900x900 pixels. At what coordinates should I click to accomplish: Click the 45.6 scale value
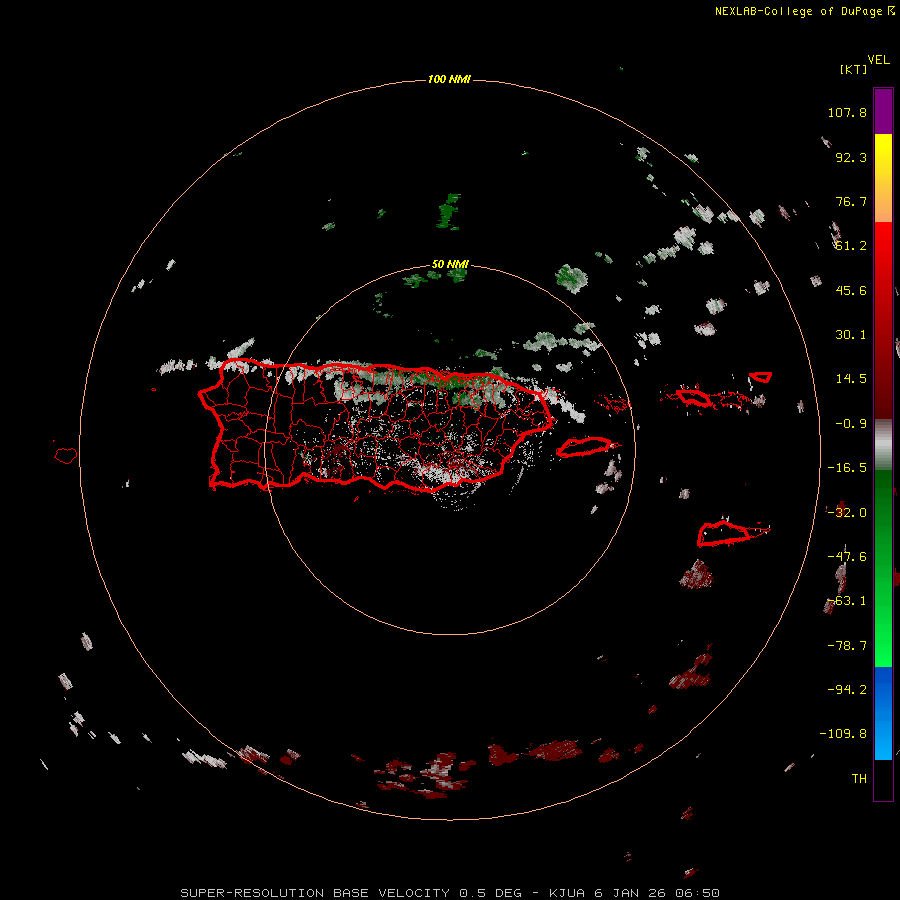coord(851,290)
